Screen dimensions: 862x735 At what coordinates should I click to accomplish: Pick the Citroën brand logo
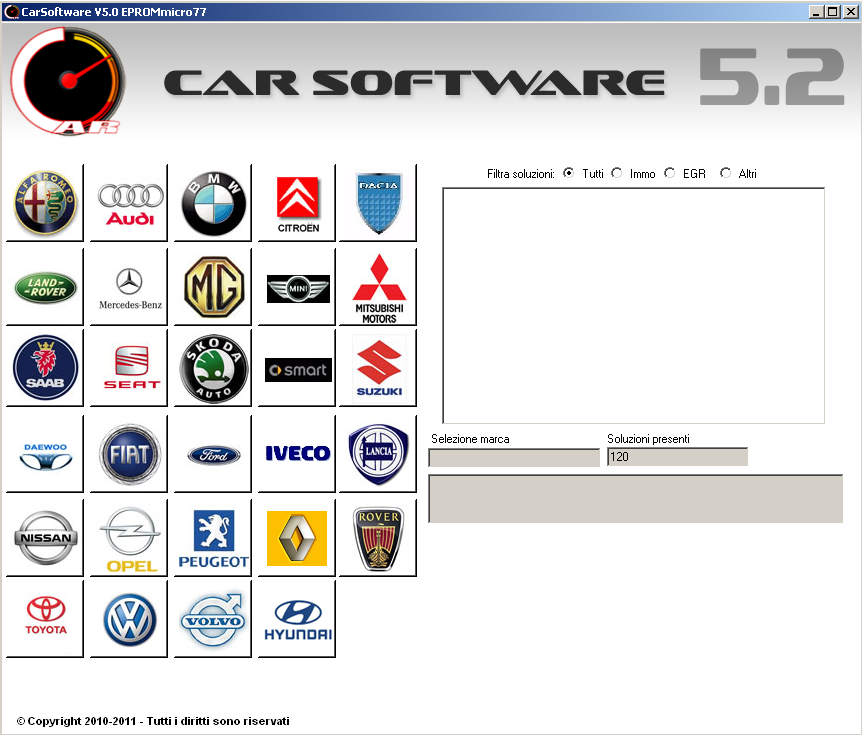297,202
